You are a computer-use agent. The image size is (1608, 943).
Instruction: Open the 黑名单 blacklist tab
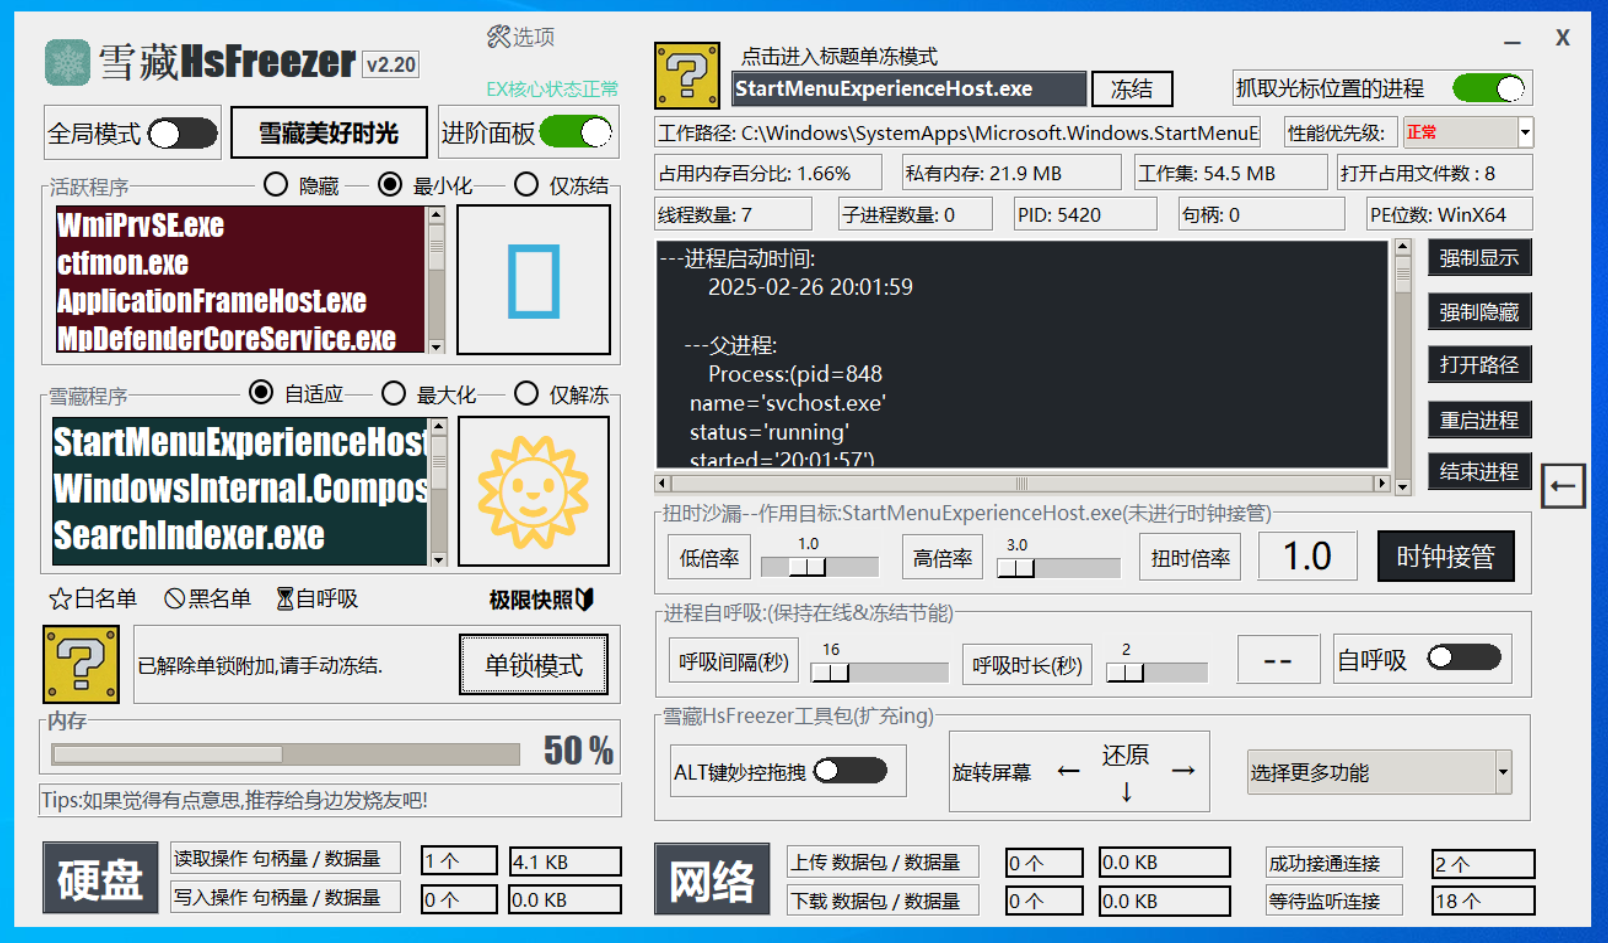(208, 599)
